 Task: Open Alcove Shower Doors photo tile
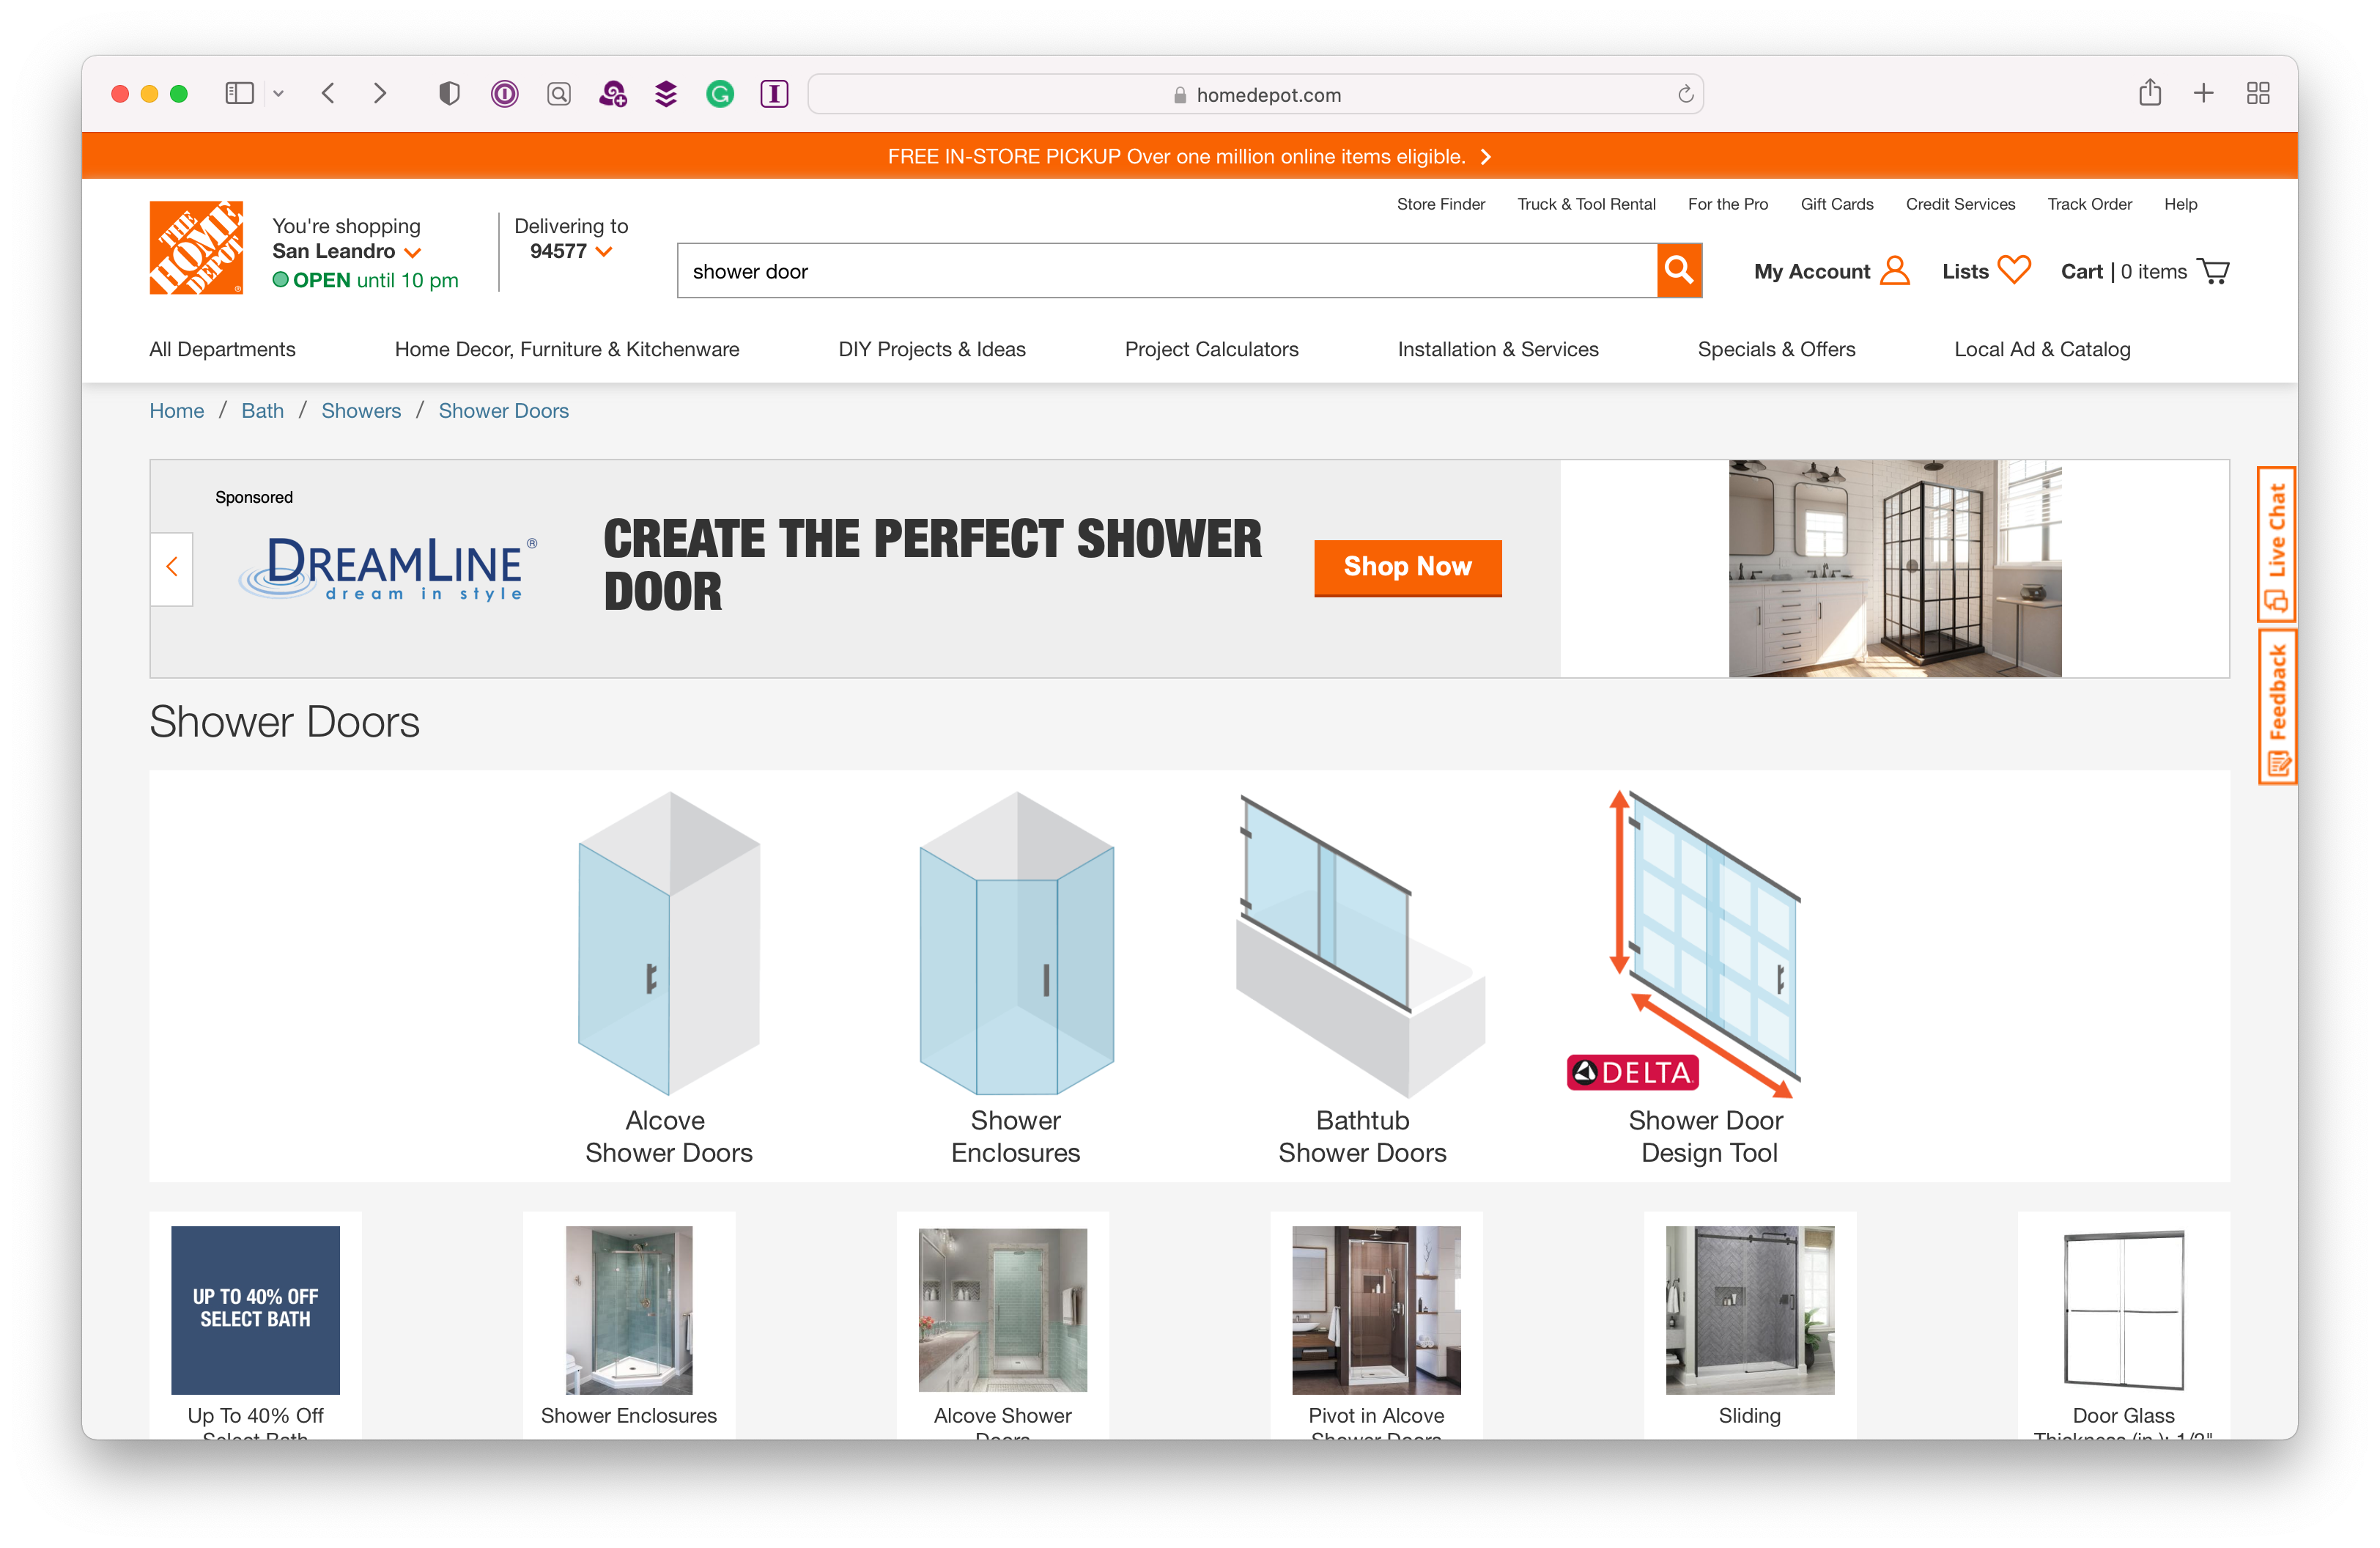click(1002, 1327)
